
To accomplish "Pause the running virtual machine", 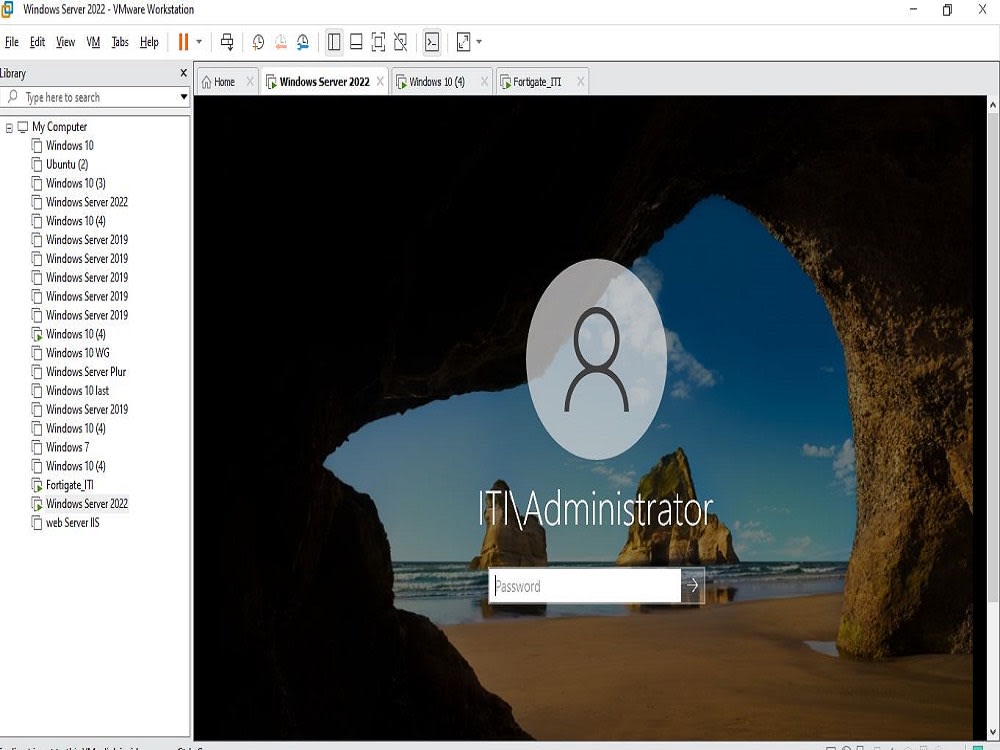I will coord(184,41).
